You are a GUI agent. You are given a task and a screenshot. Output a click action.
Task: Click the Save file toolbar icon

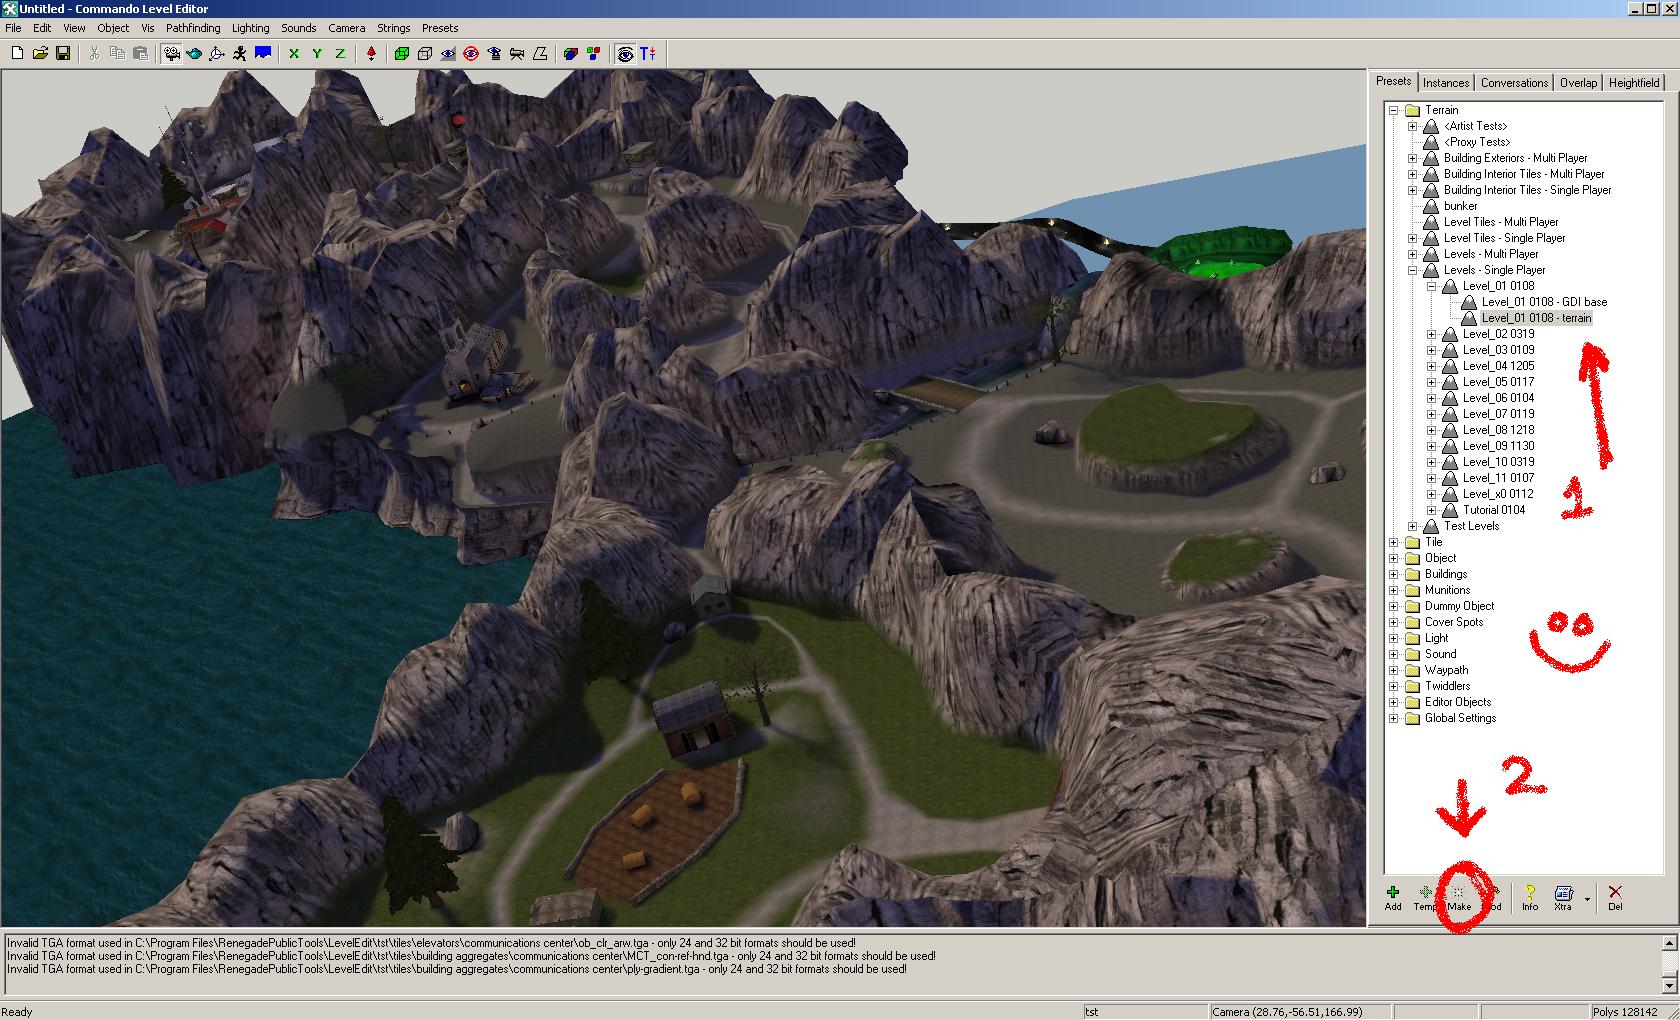tap(63, 54)
